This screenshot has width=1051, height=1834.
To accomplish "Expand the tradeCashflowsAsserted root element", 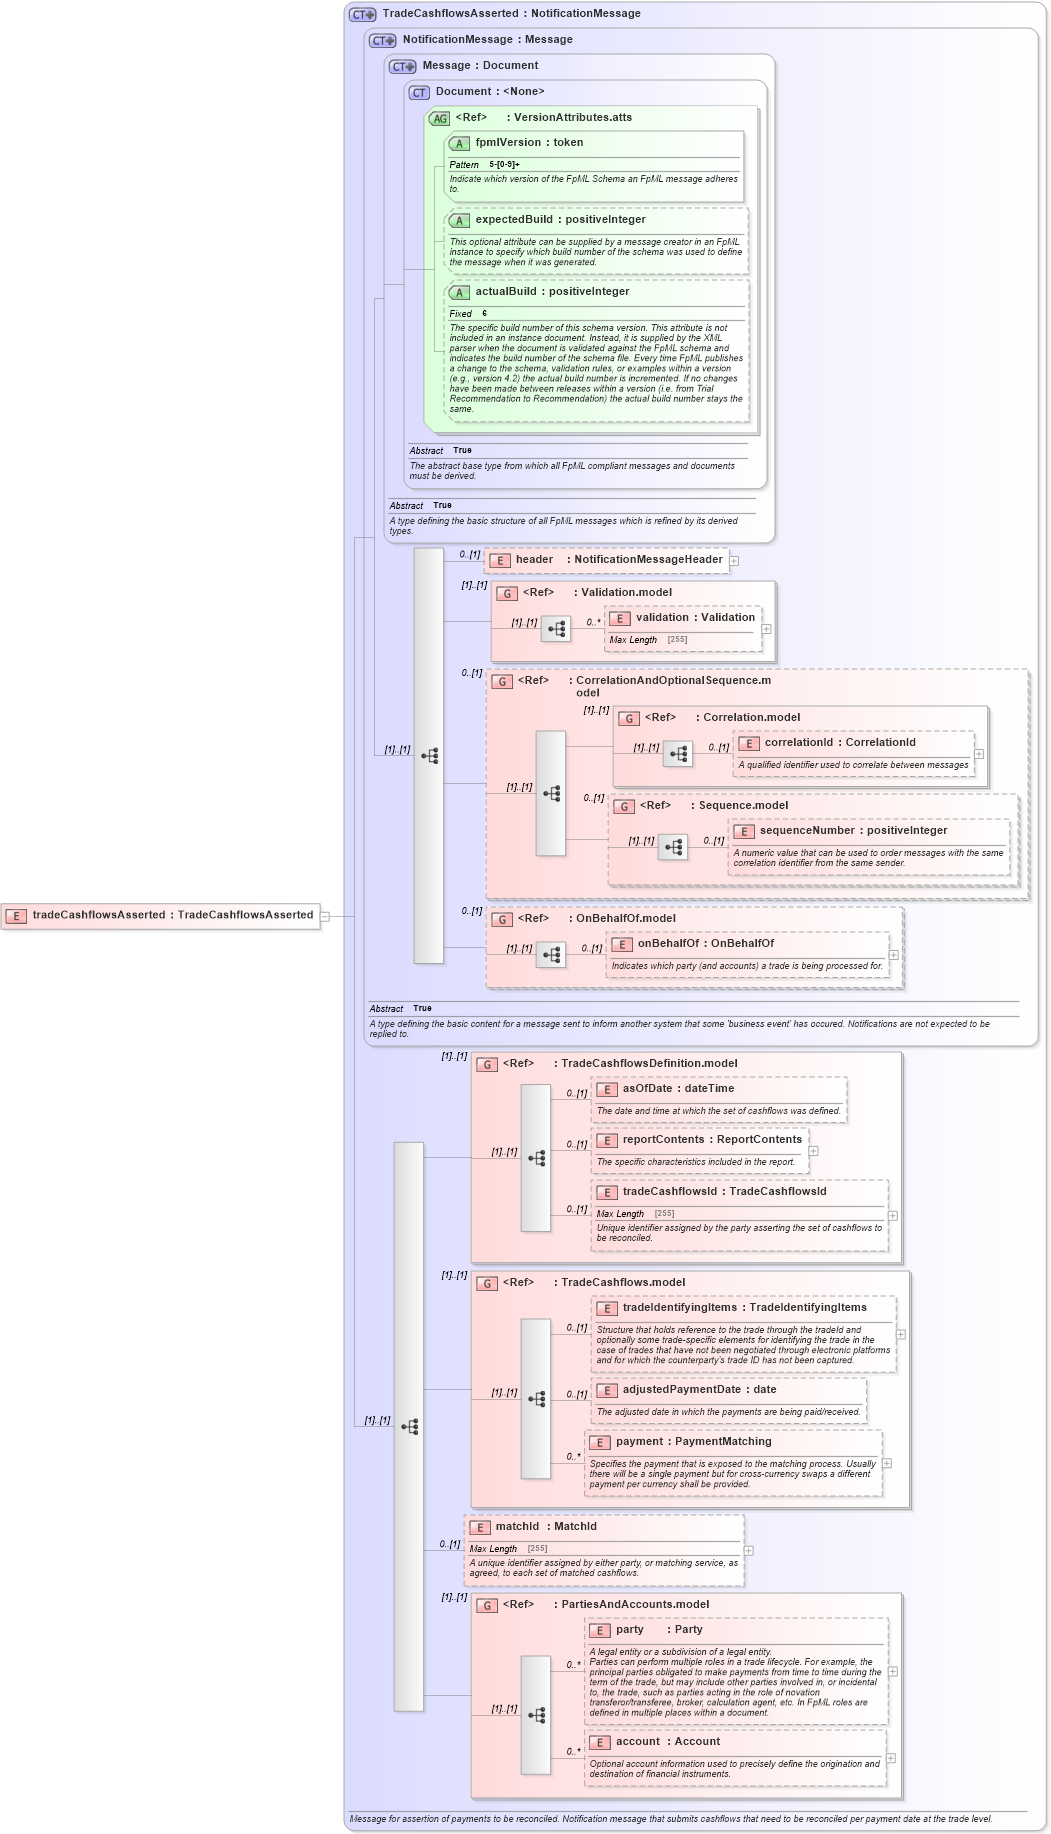I will click(x=325, y=915).
